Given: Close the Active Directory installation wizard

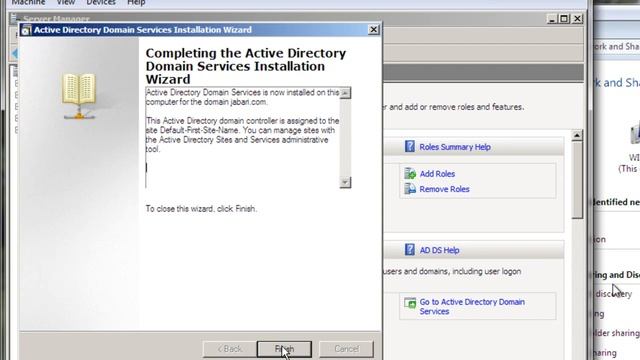Looking at the screenshot, I should coord(373,30).
